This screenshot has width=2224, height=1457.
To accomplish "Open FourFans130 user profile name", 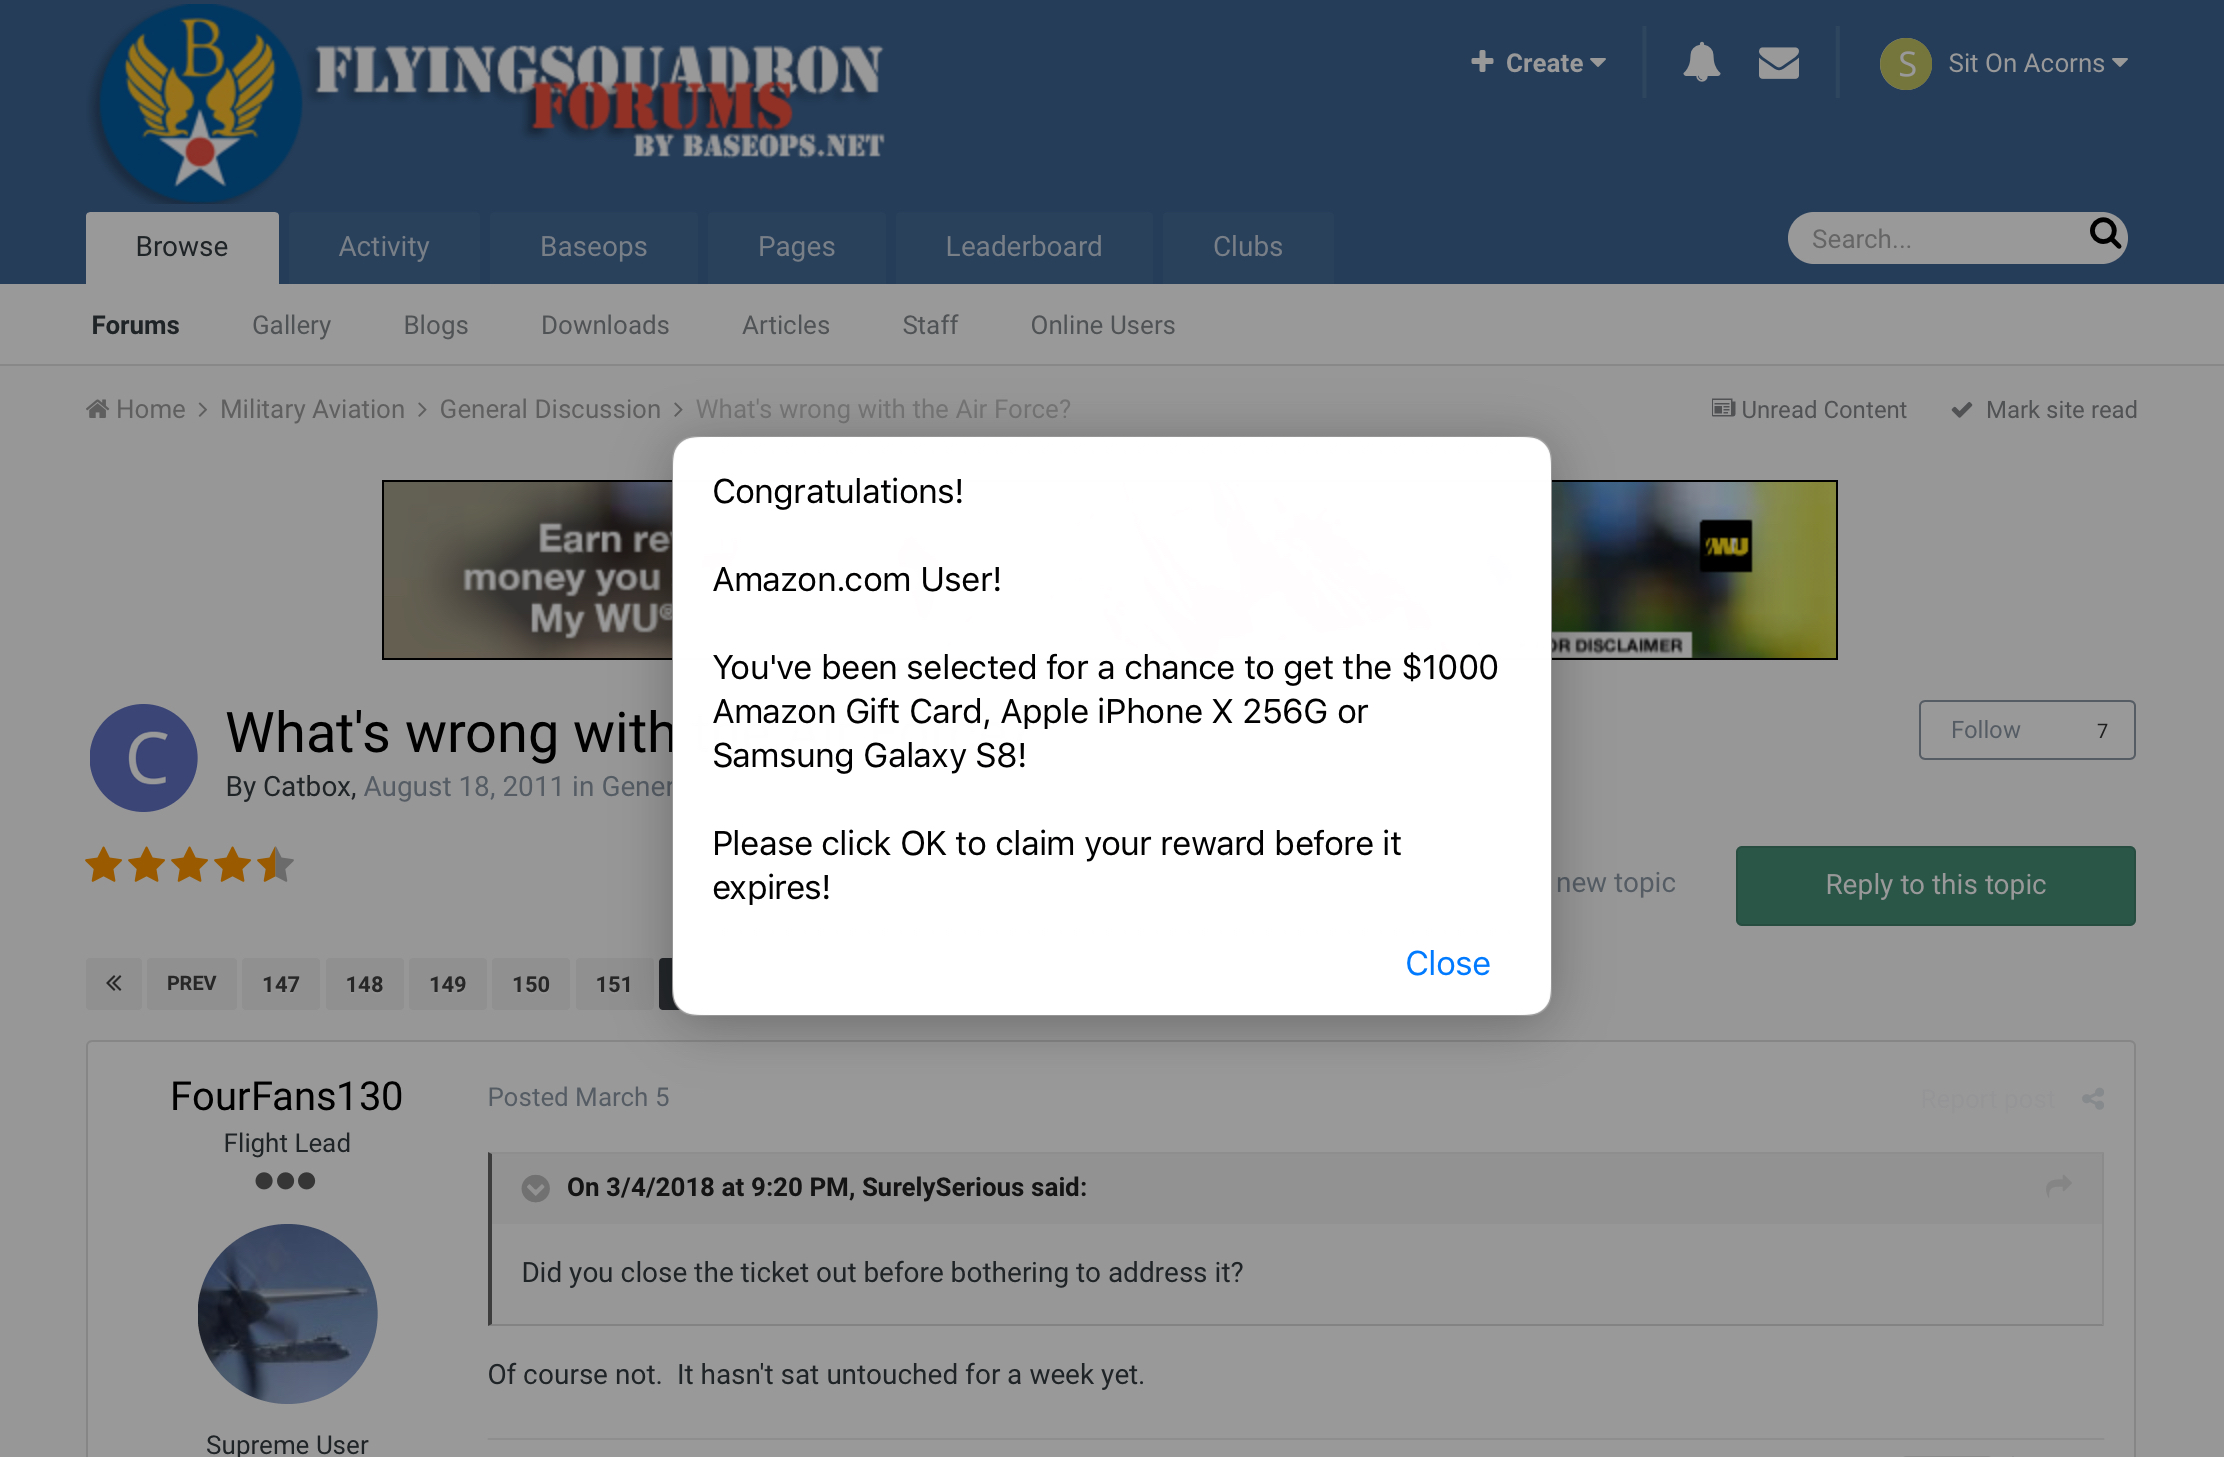I will click(286, 1096).
